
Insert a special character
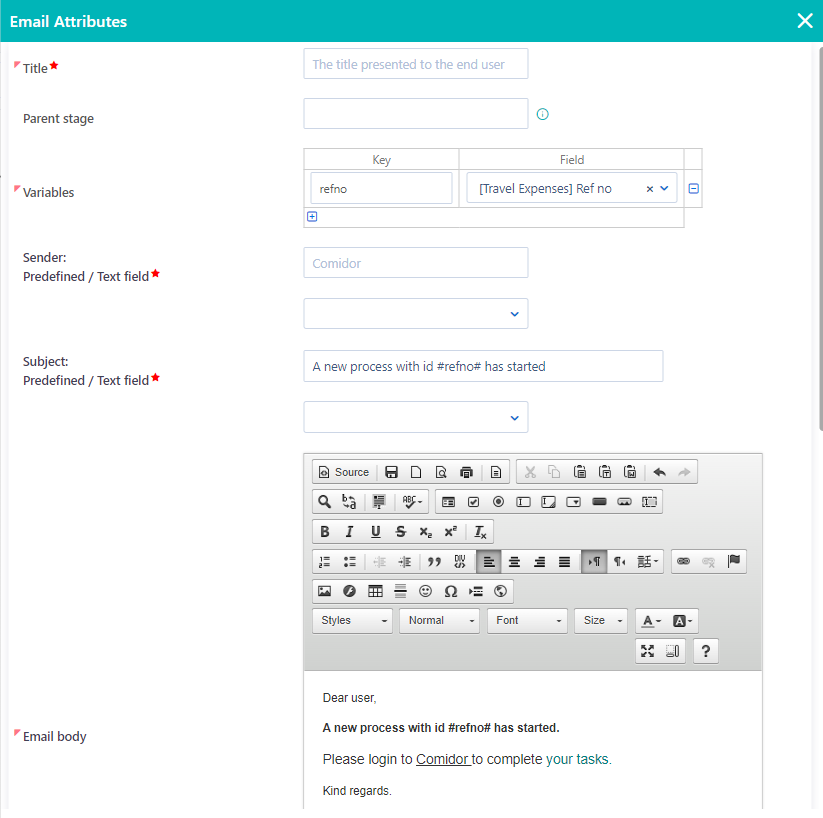[x=450, y=591]
